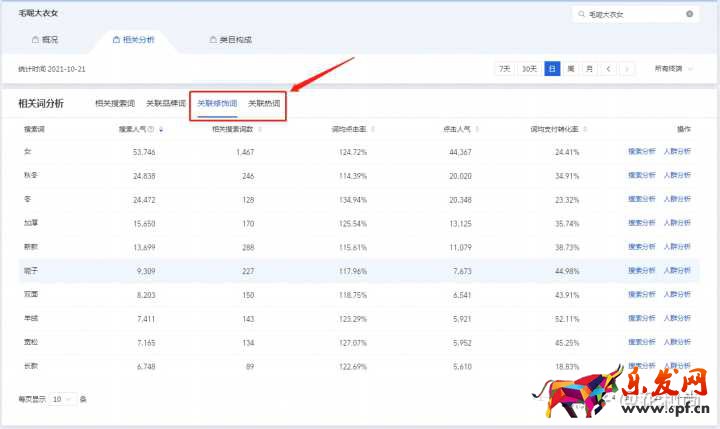Clear the search box with the X icon
This screenshot has height=429, width=720.
click(689, 14)
